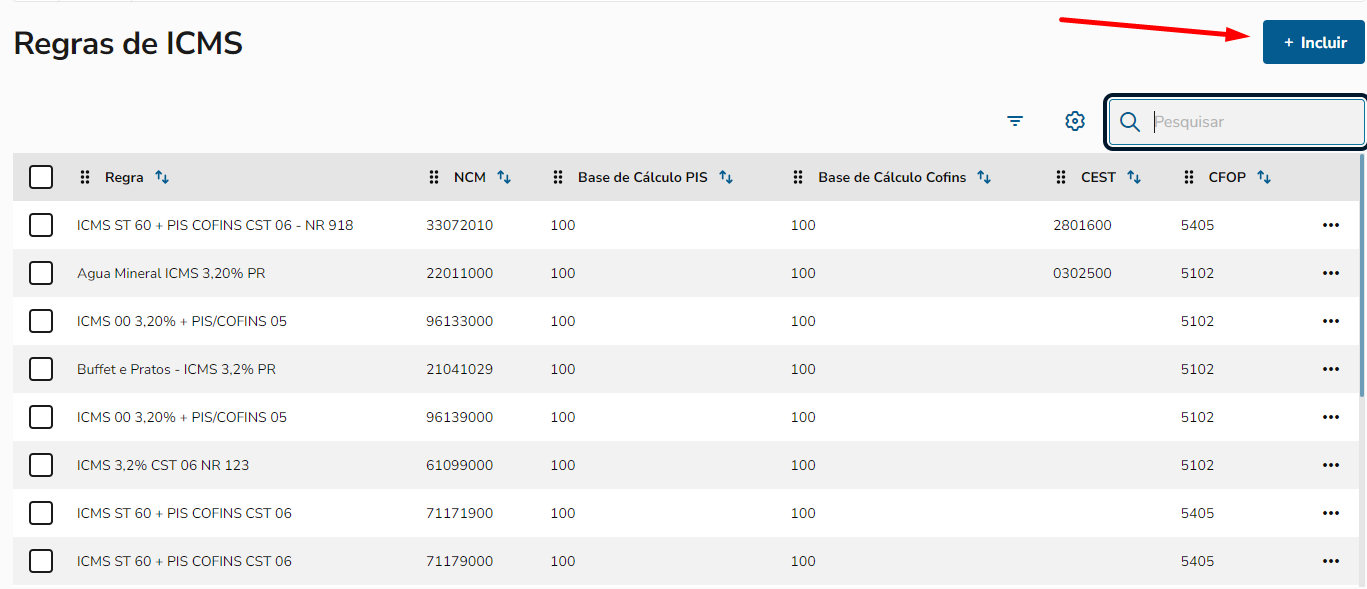
Task: Open table settings gear icon
Action: 1075,121
